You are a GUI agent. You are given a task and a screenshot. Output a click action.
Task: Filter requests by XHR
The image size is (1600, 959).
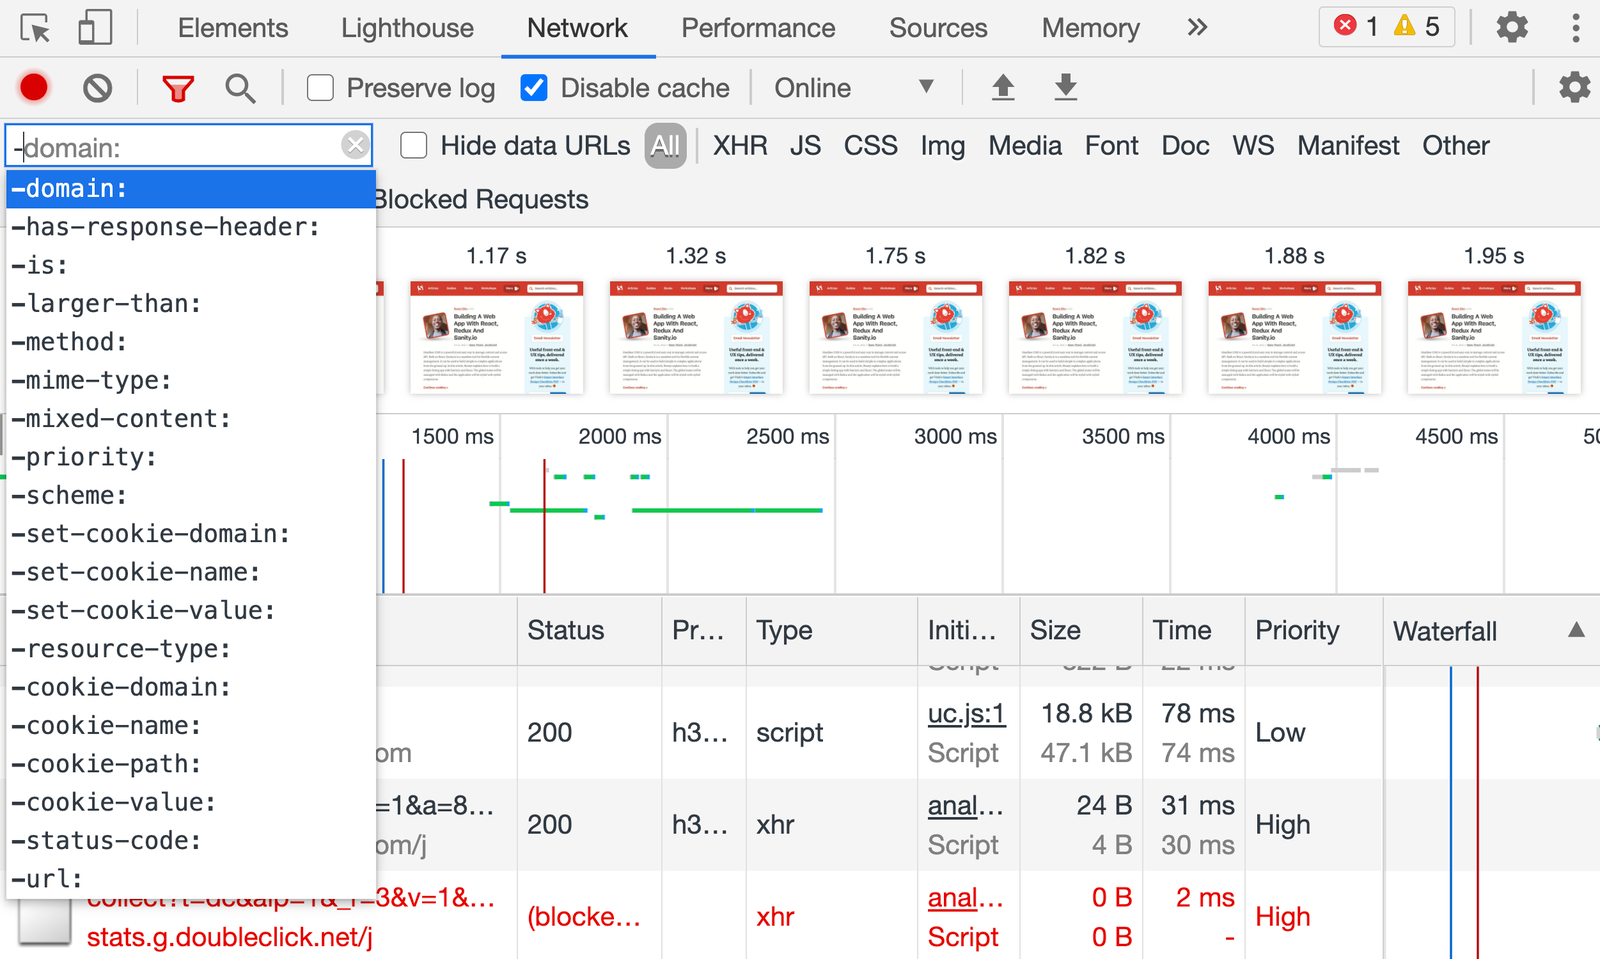tap(740, 146)
